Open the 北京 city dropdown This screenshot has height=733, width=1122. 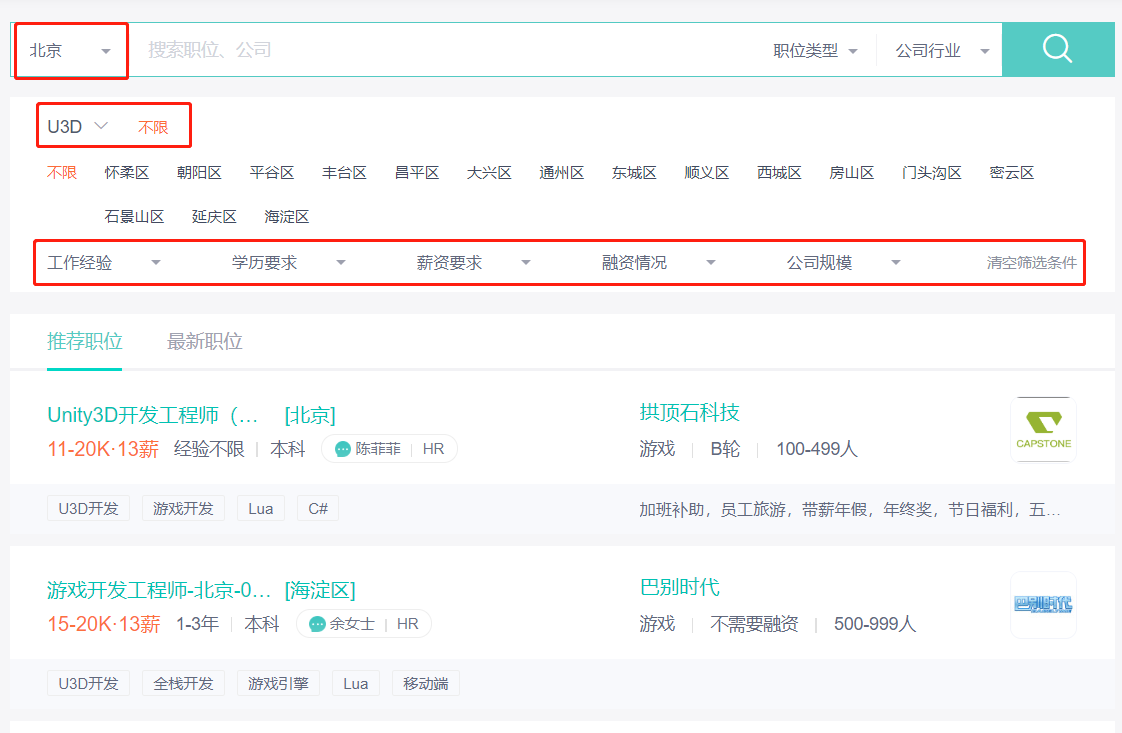tap(70, 49)
